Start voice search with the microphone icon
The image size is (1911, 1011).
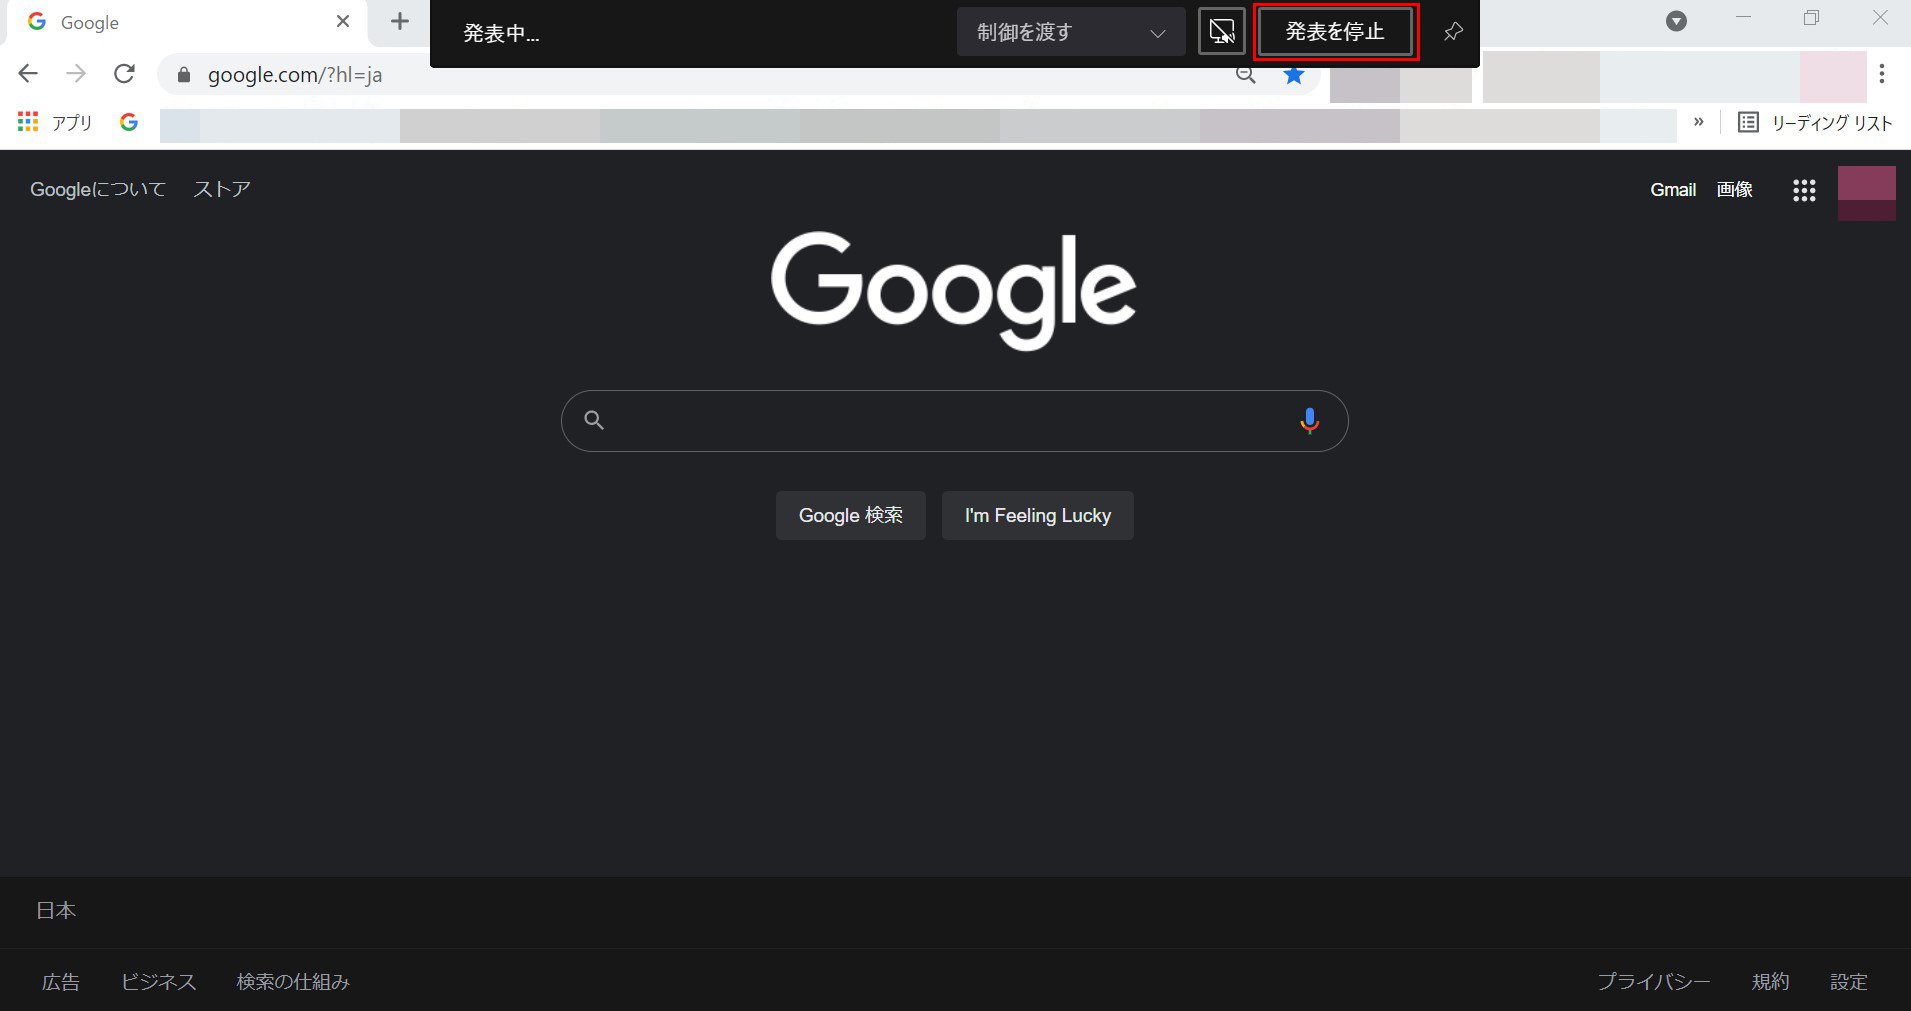click(x=1309, y=421)
